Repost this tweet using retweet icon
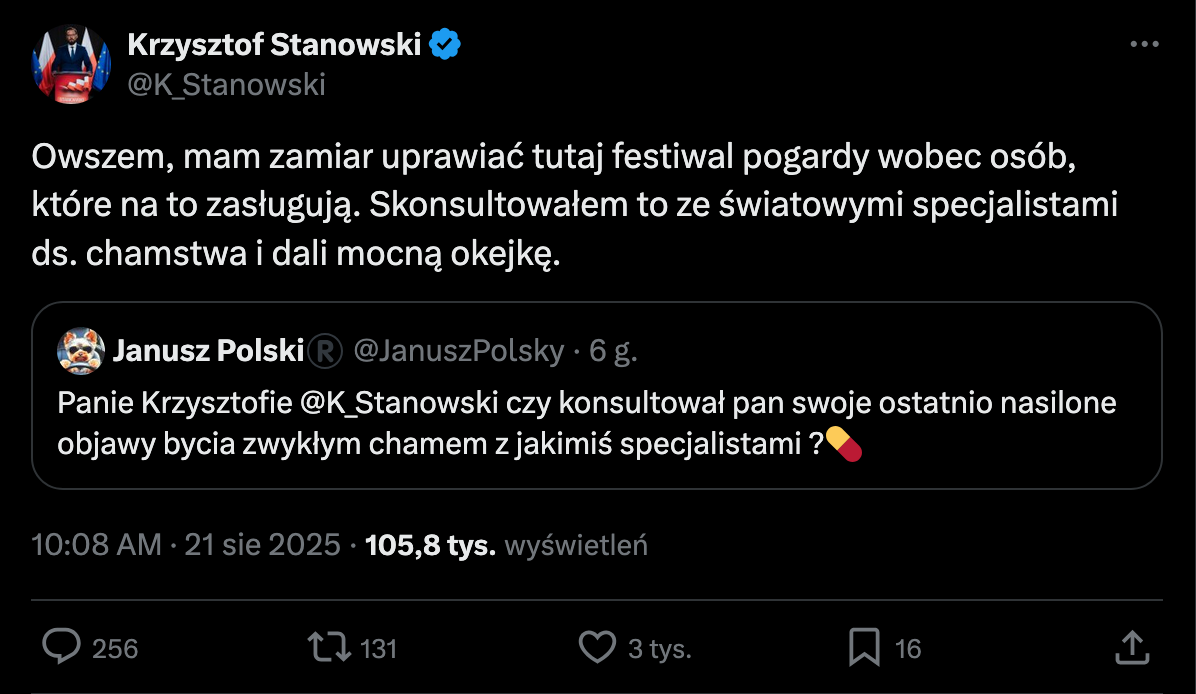Image resolution: width=1196 pixels, height=694 pixels. [330, 648]
